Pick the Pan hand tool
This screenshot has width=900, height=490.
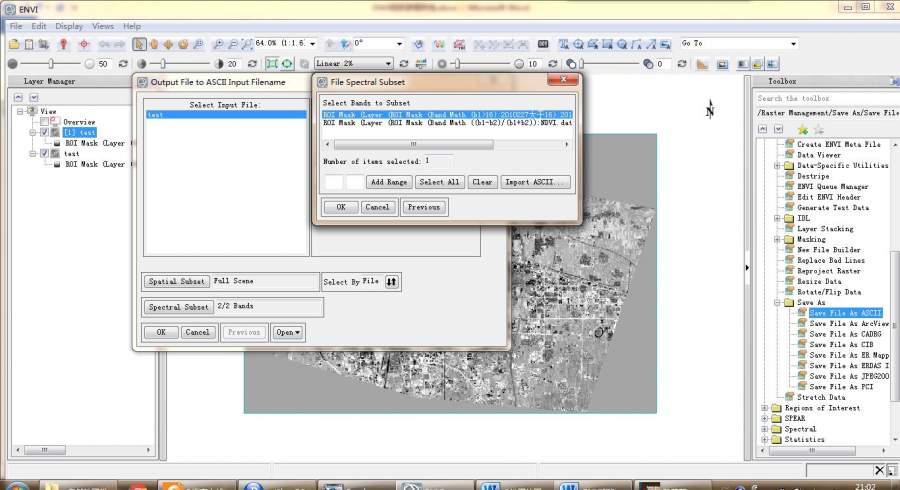[x=154, y=44]
